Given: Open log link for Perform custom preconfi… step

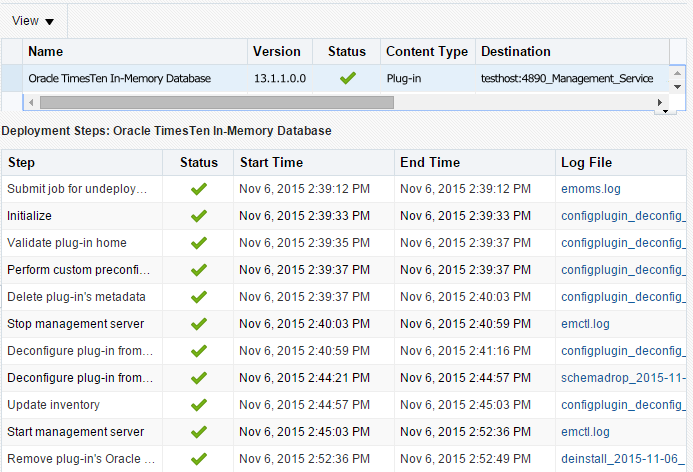Looking at the screenshot, I should click(623, 270).
